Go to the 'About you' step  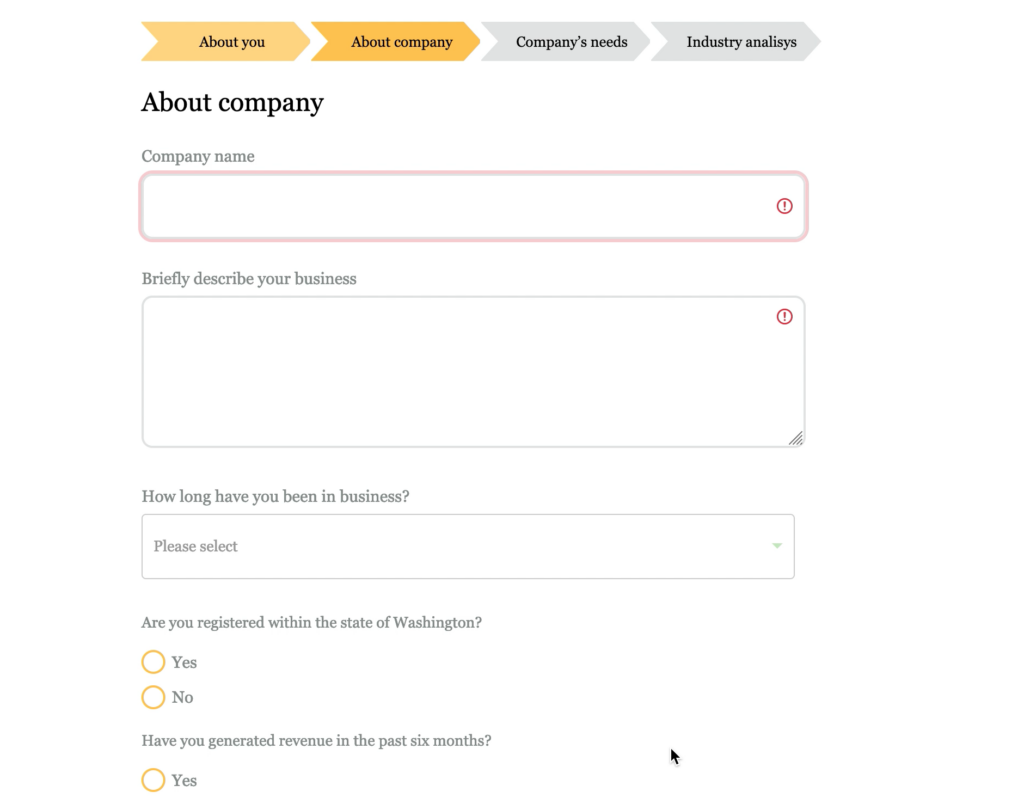pyautogui.click(x=226, y=42)
